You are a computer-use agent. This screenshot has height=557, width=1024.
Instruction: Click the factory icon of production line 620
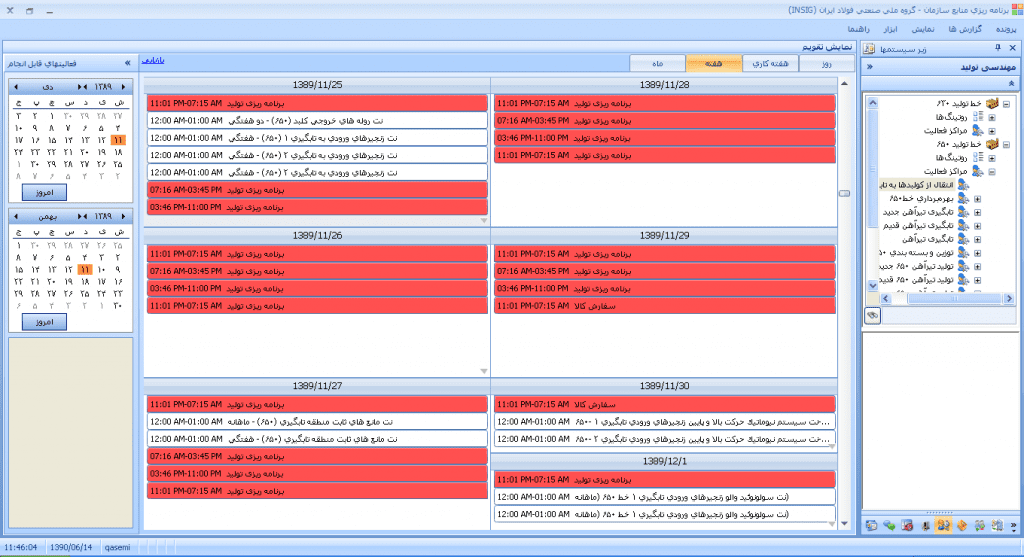(x=991, y=103)
